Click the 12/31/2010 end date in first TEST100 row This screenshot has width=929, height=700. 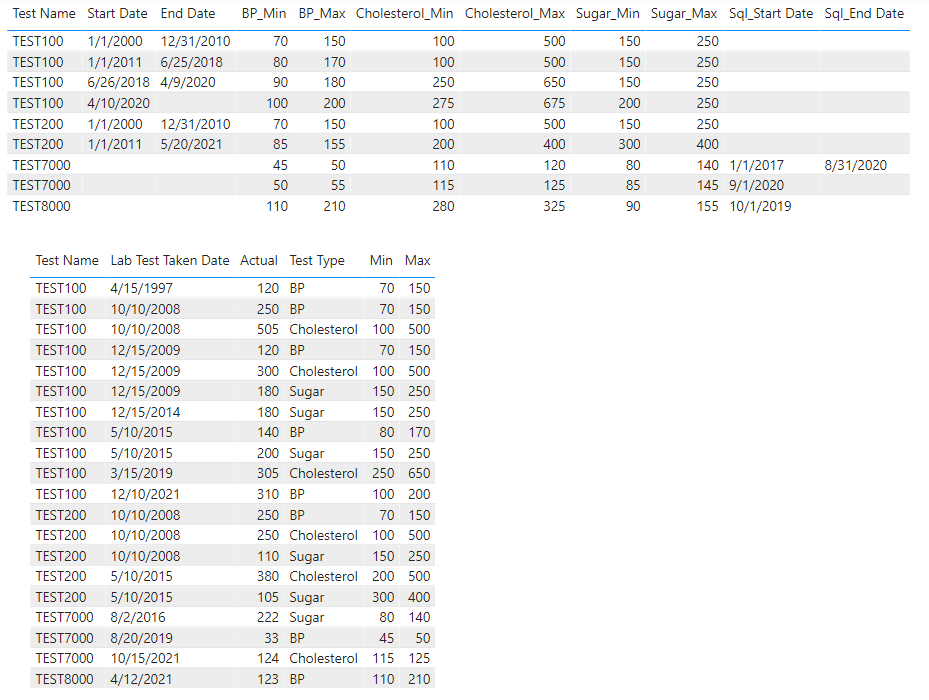coord(196,41)
